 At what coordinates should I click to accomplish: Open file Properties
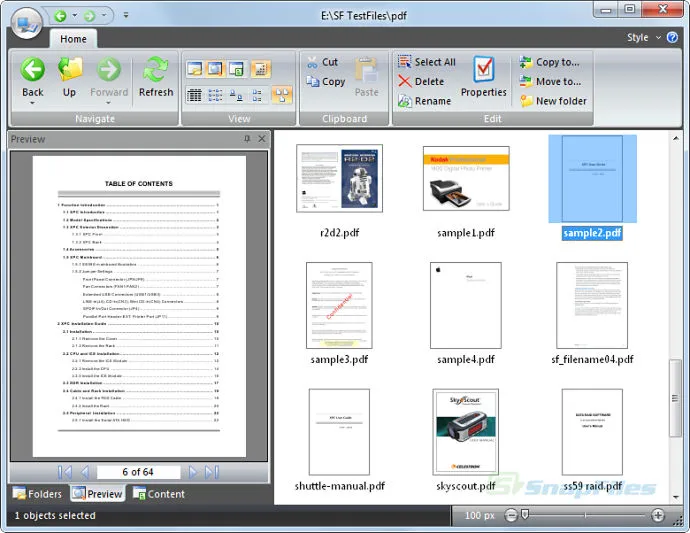(484, 77)
